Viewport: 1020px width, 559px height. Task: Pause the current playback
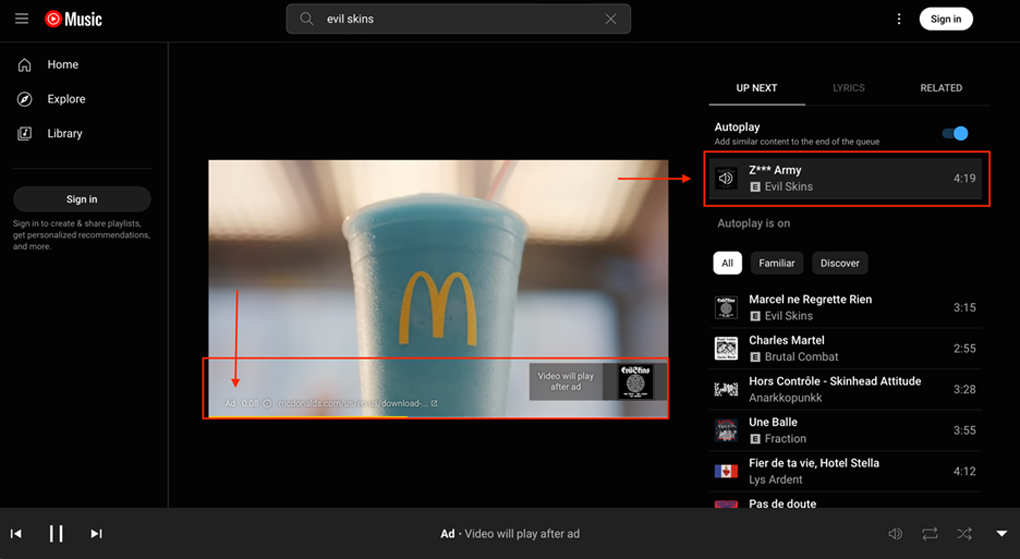coord(56,534)
